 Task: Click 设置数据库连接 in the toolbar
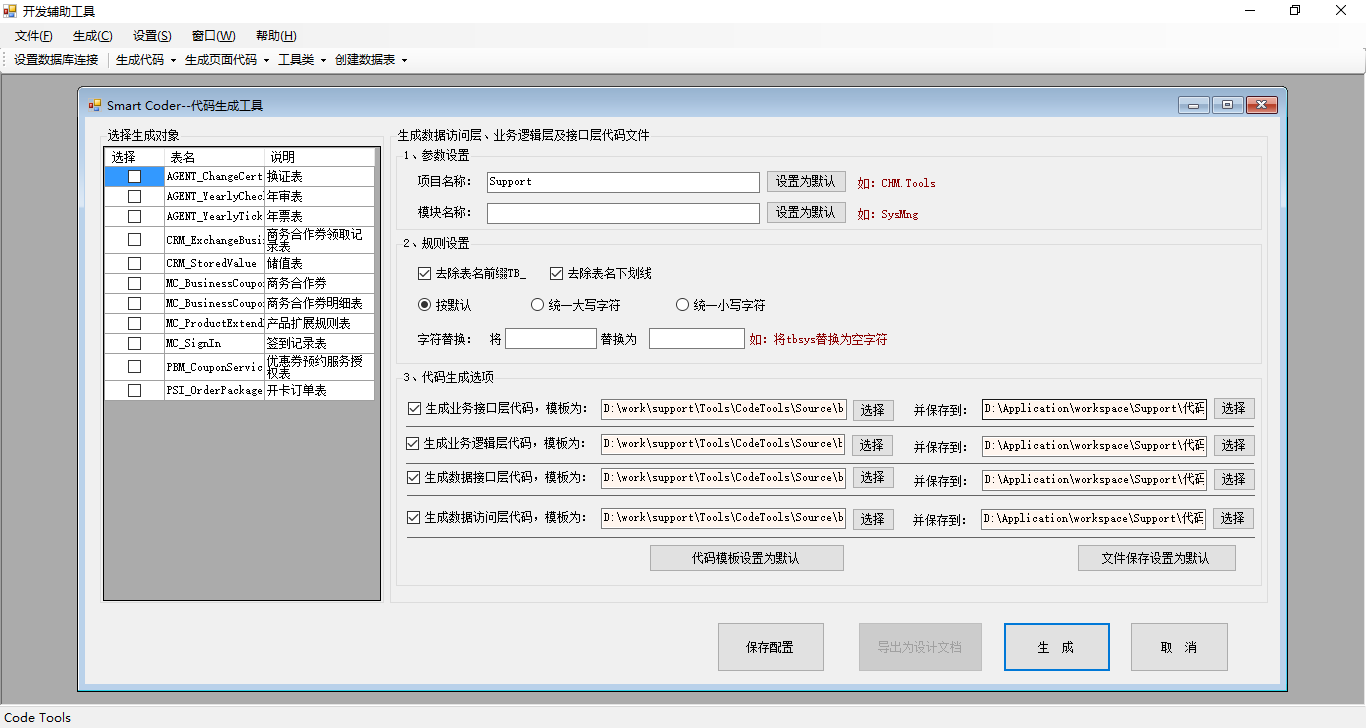click(56, 60)
